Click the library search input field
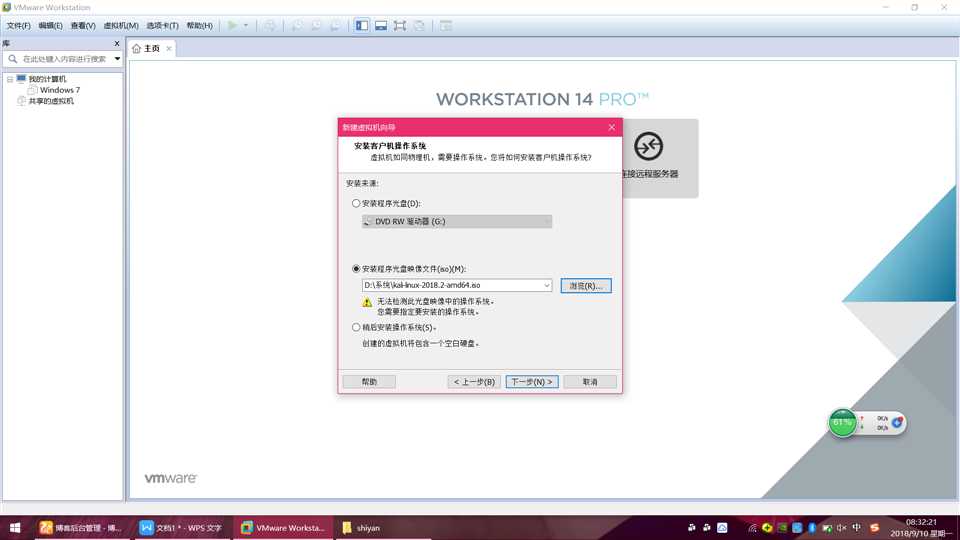This screenshot has height=540, width=960. [x=64, y=59]
